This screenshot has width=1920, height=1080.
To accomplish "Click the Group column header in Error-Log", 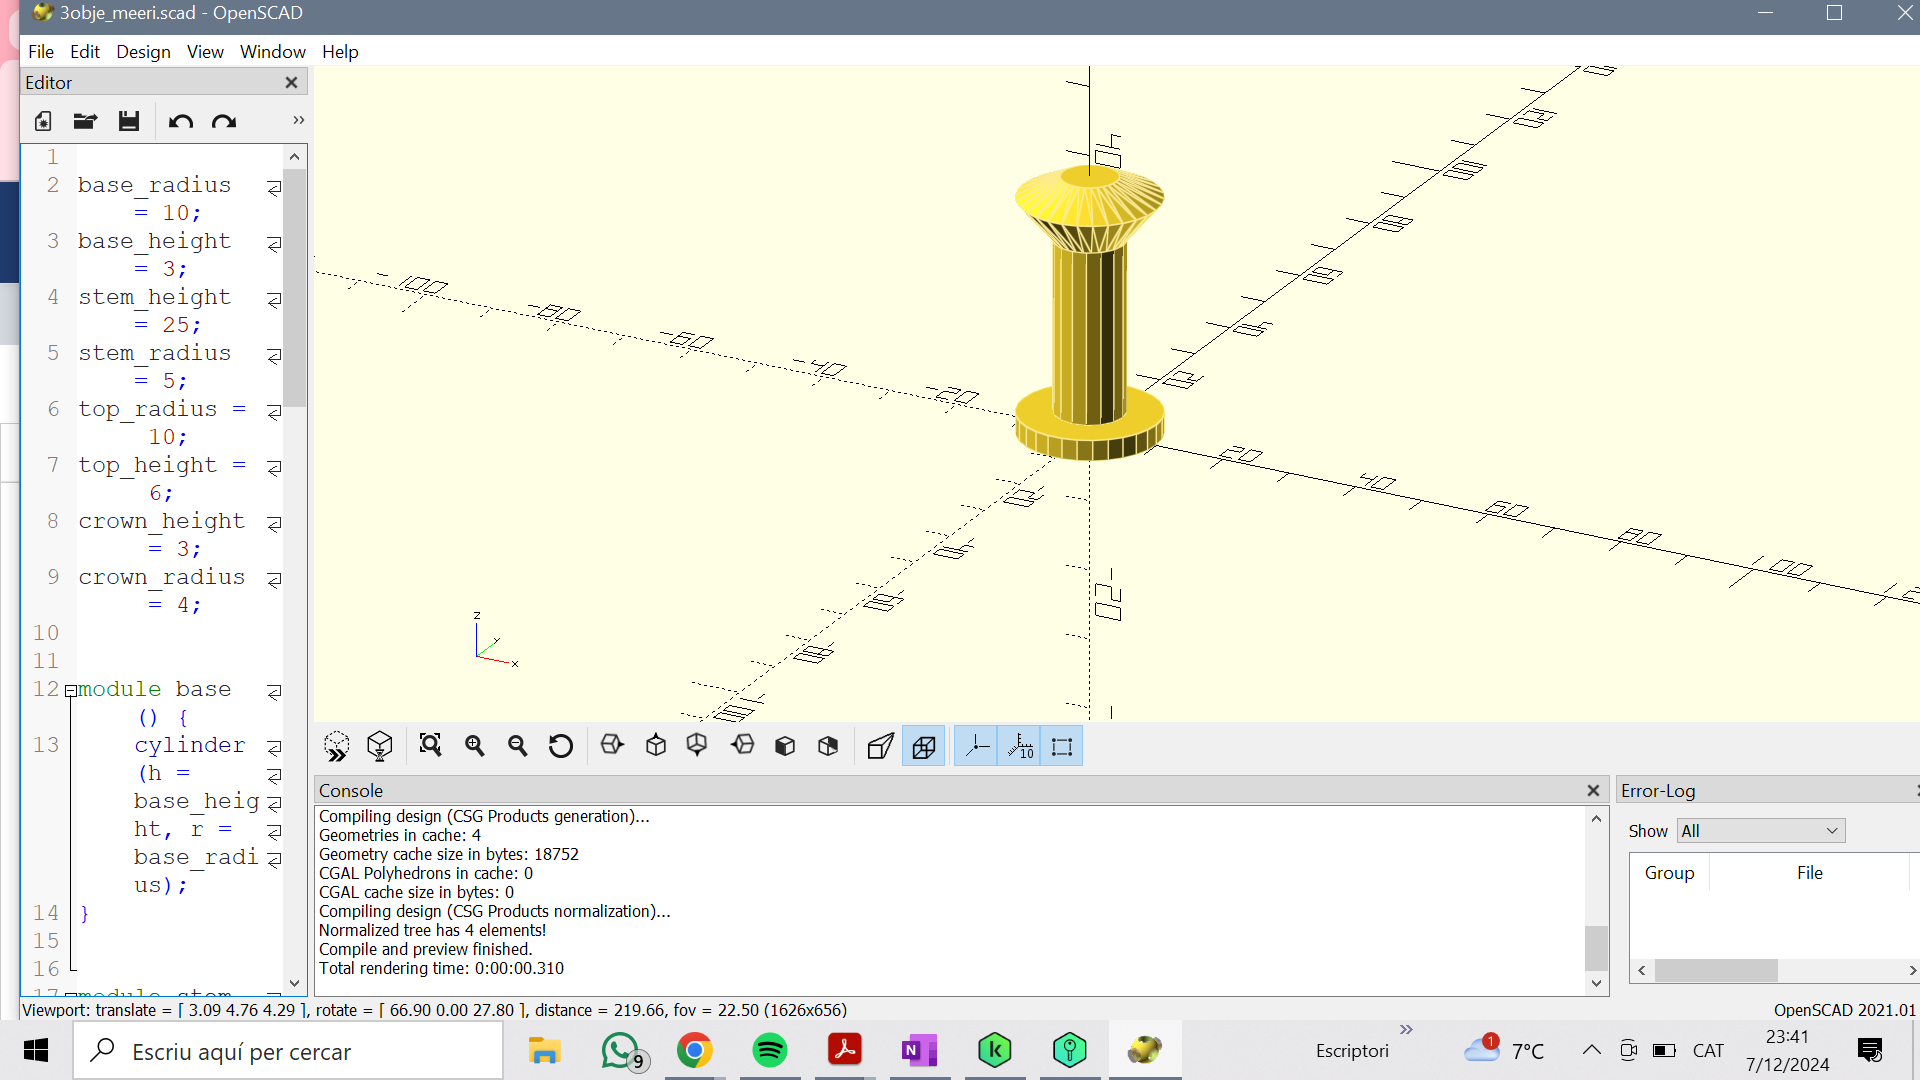I will pyautogui.click(x=1669, y=873).
